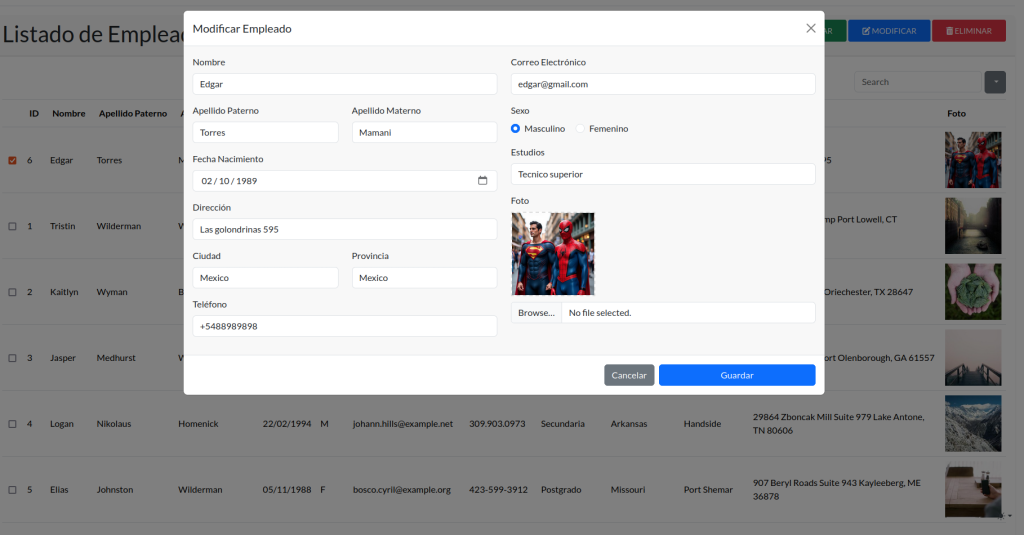Click the Secundaria cell in Logan row
Screen dimensions: 1024x535
pyautogui.click(x=563, y=424)
